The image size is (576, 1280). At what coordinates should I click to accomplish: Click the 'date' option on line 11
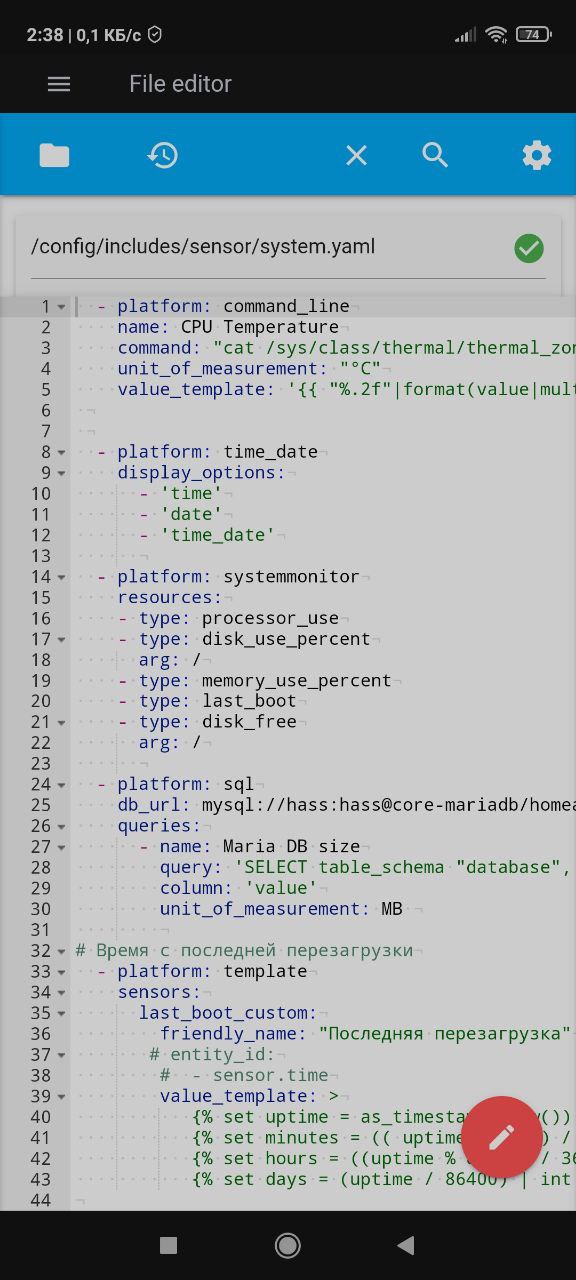191,514
